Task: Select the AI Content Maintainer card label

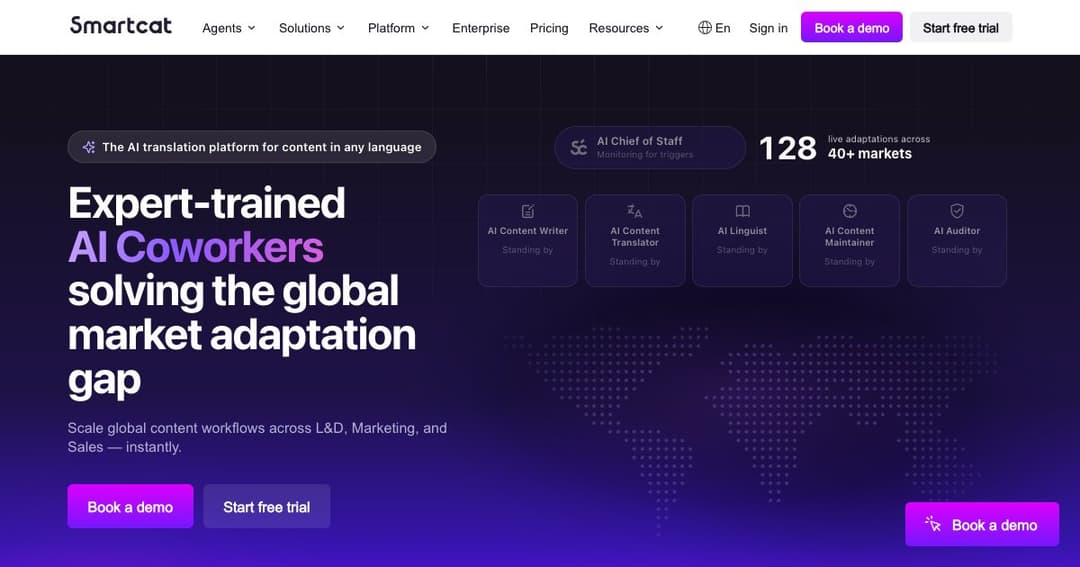Action: tap(849, 236)
